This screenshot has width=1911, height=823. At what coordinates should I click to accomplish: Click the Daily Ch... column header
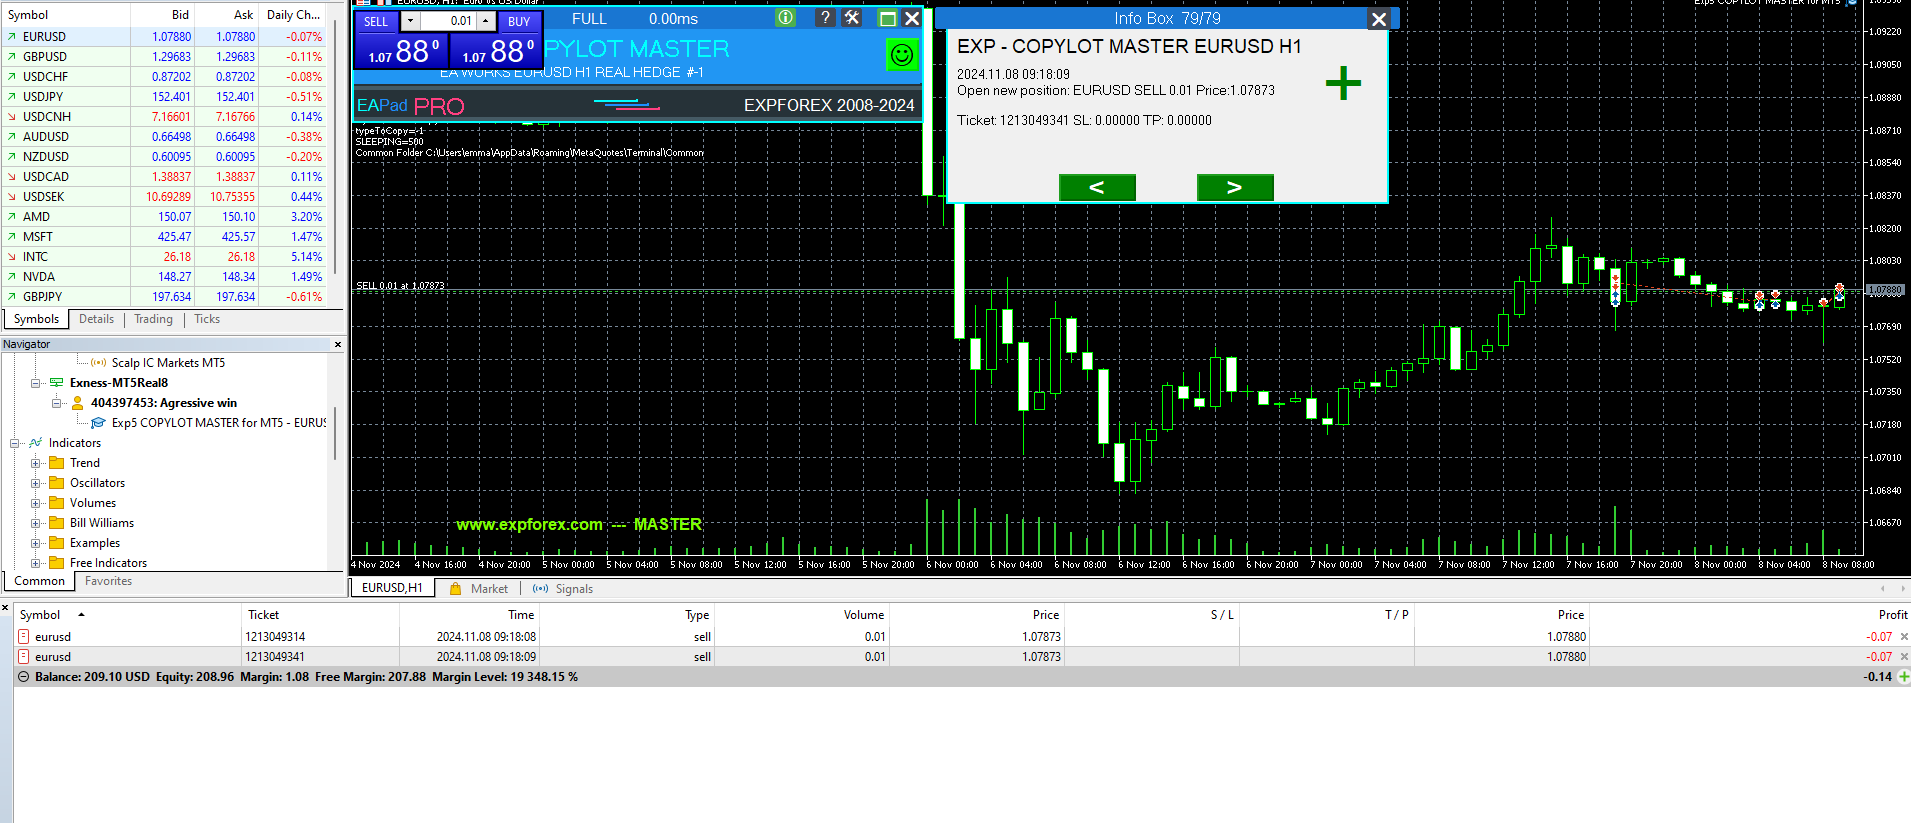click(294, 15)
